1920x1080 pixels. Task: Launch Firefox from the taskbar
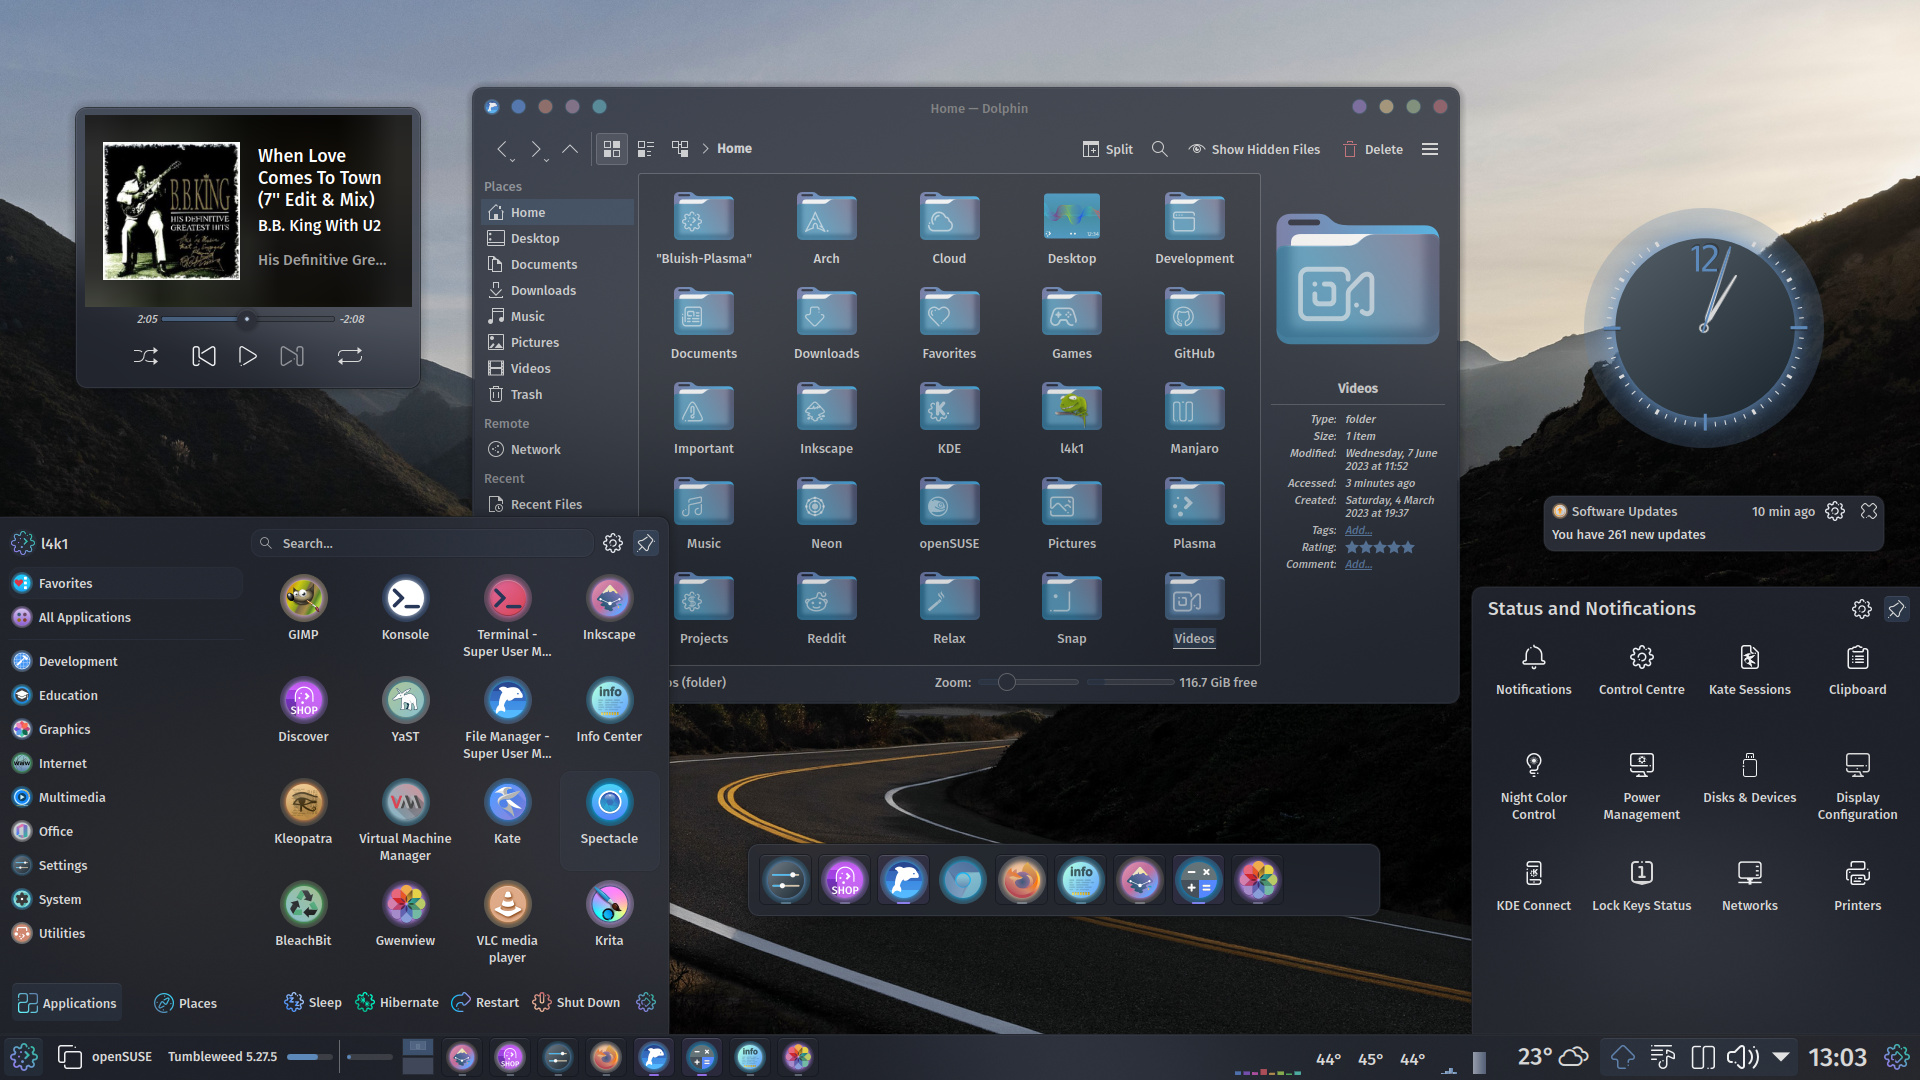(x=605, y=1056)
